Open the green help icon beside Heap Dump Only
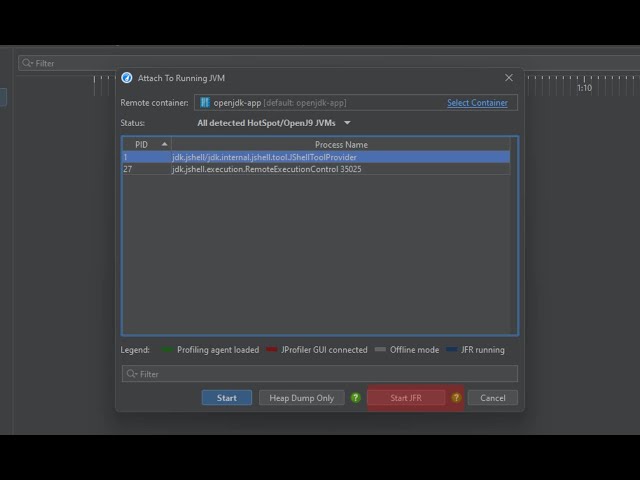 [356, 398]
